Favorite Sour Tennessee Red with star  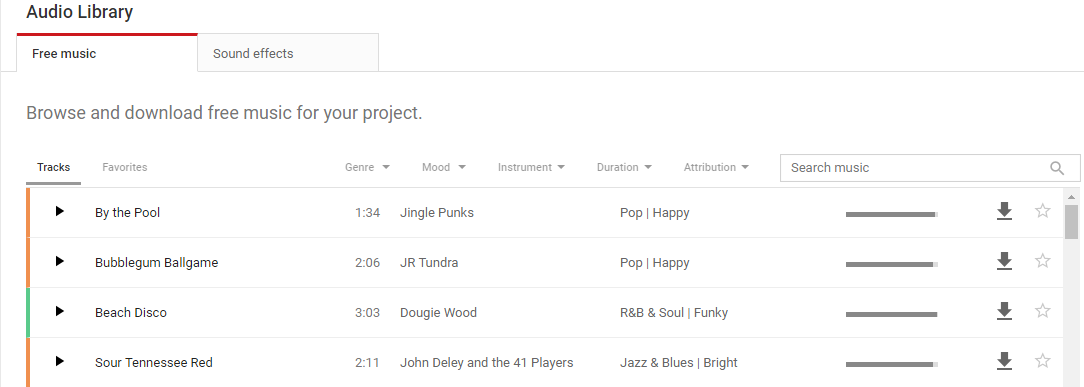(x=1043, y=360)
